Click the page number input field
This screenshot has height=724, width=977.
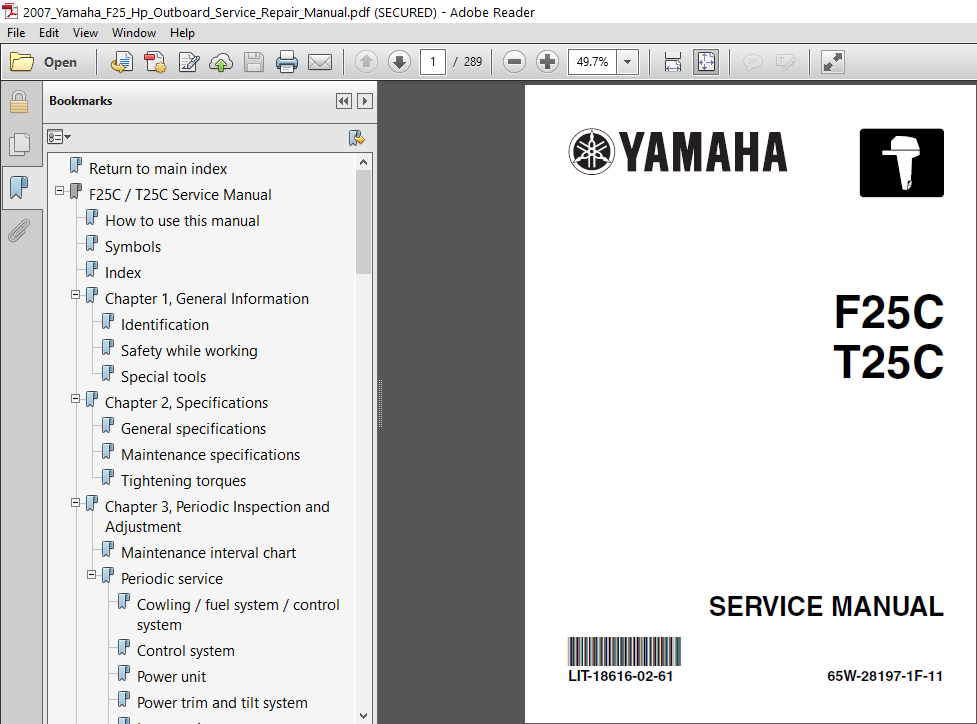pyautogui.click(x=432, y=62)
